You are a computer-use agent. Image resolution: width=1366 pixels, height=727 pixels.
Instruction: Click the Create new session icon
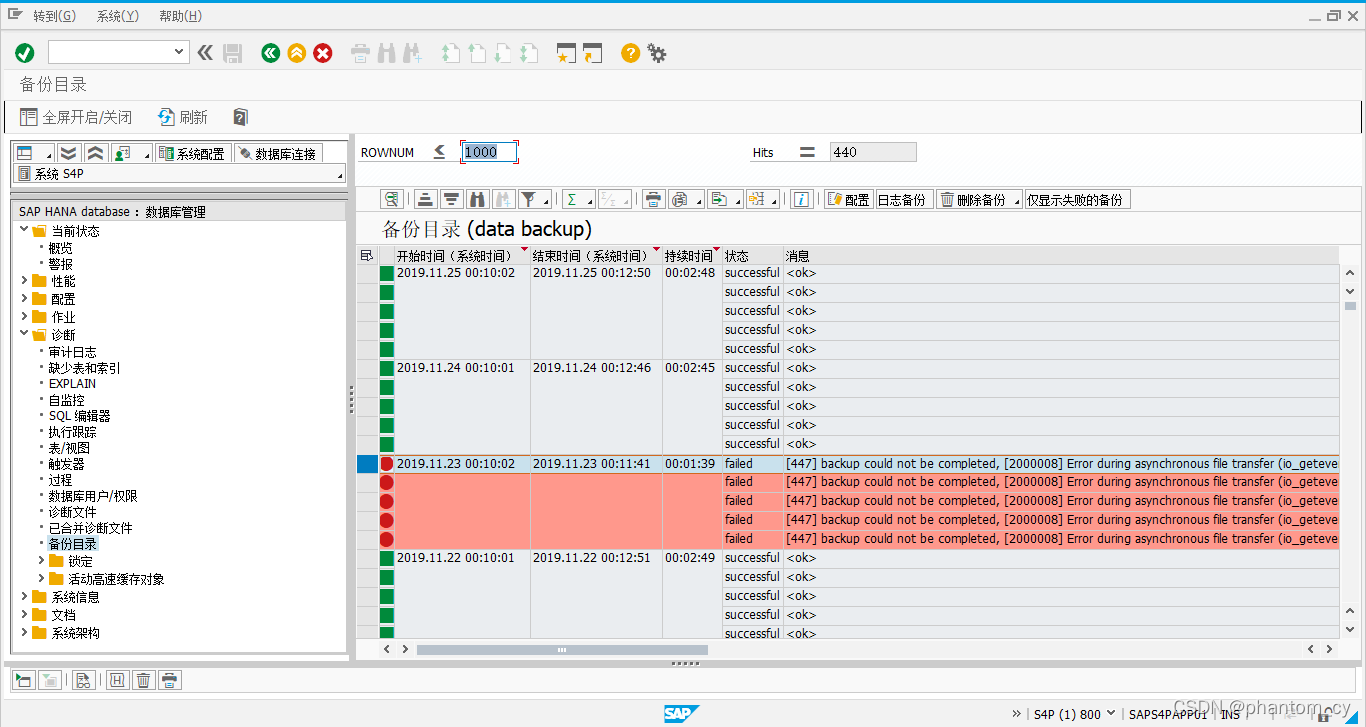coord(567,53)
